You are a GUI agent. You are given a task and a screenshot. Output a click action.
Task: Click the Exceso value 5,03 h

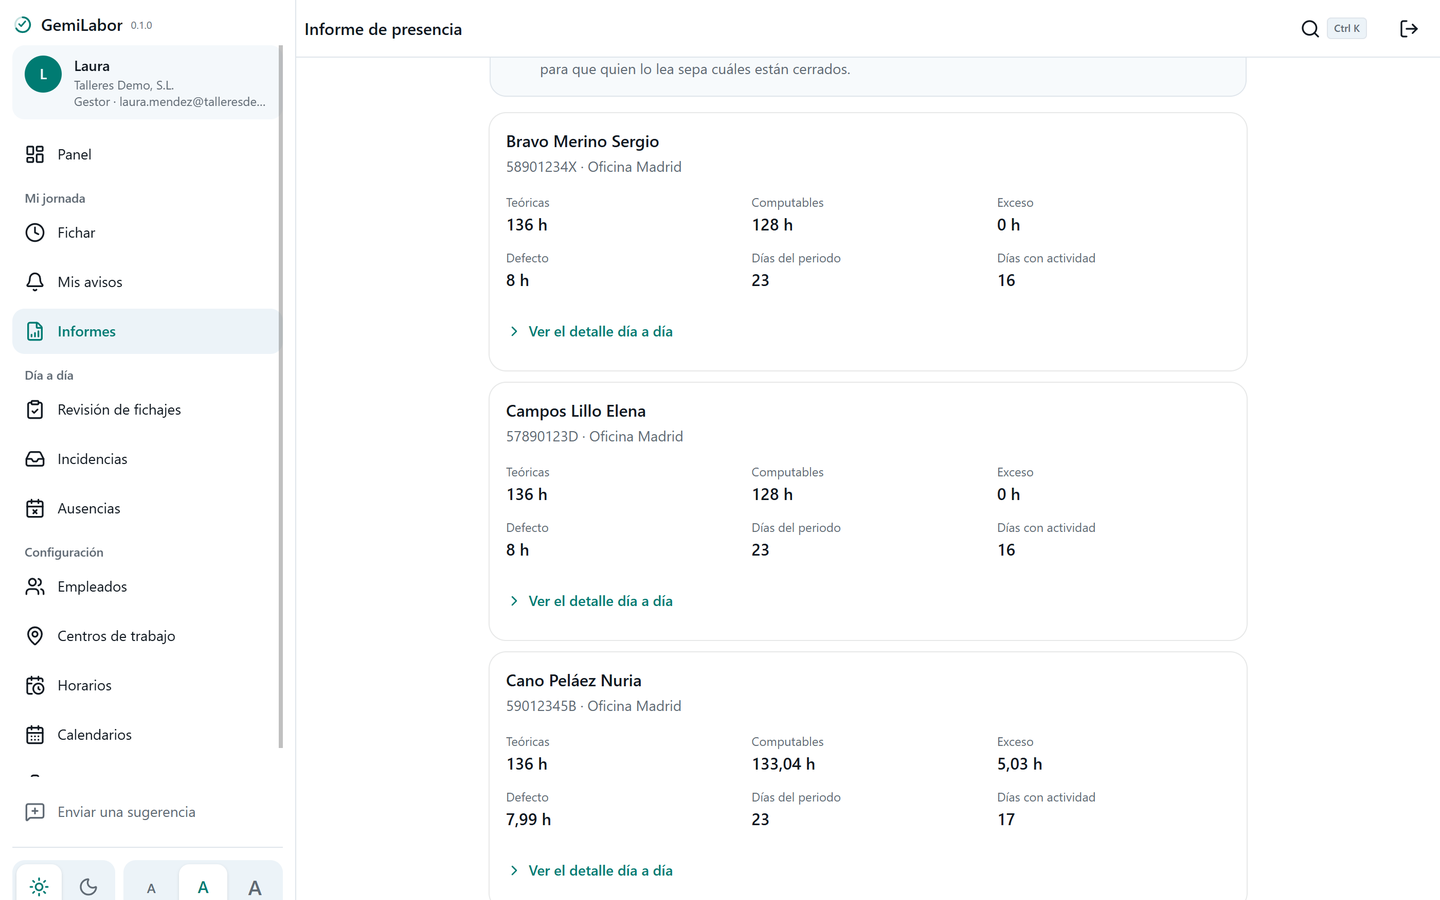[x=1019, y=764]
